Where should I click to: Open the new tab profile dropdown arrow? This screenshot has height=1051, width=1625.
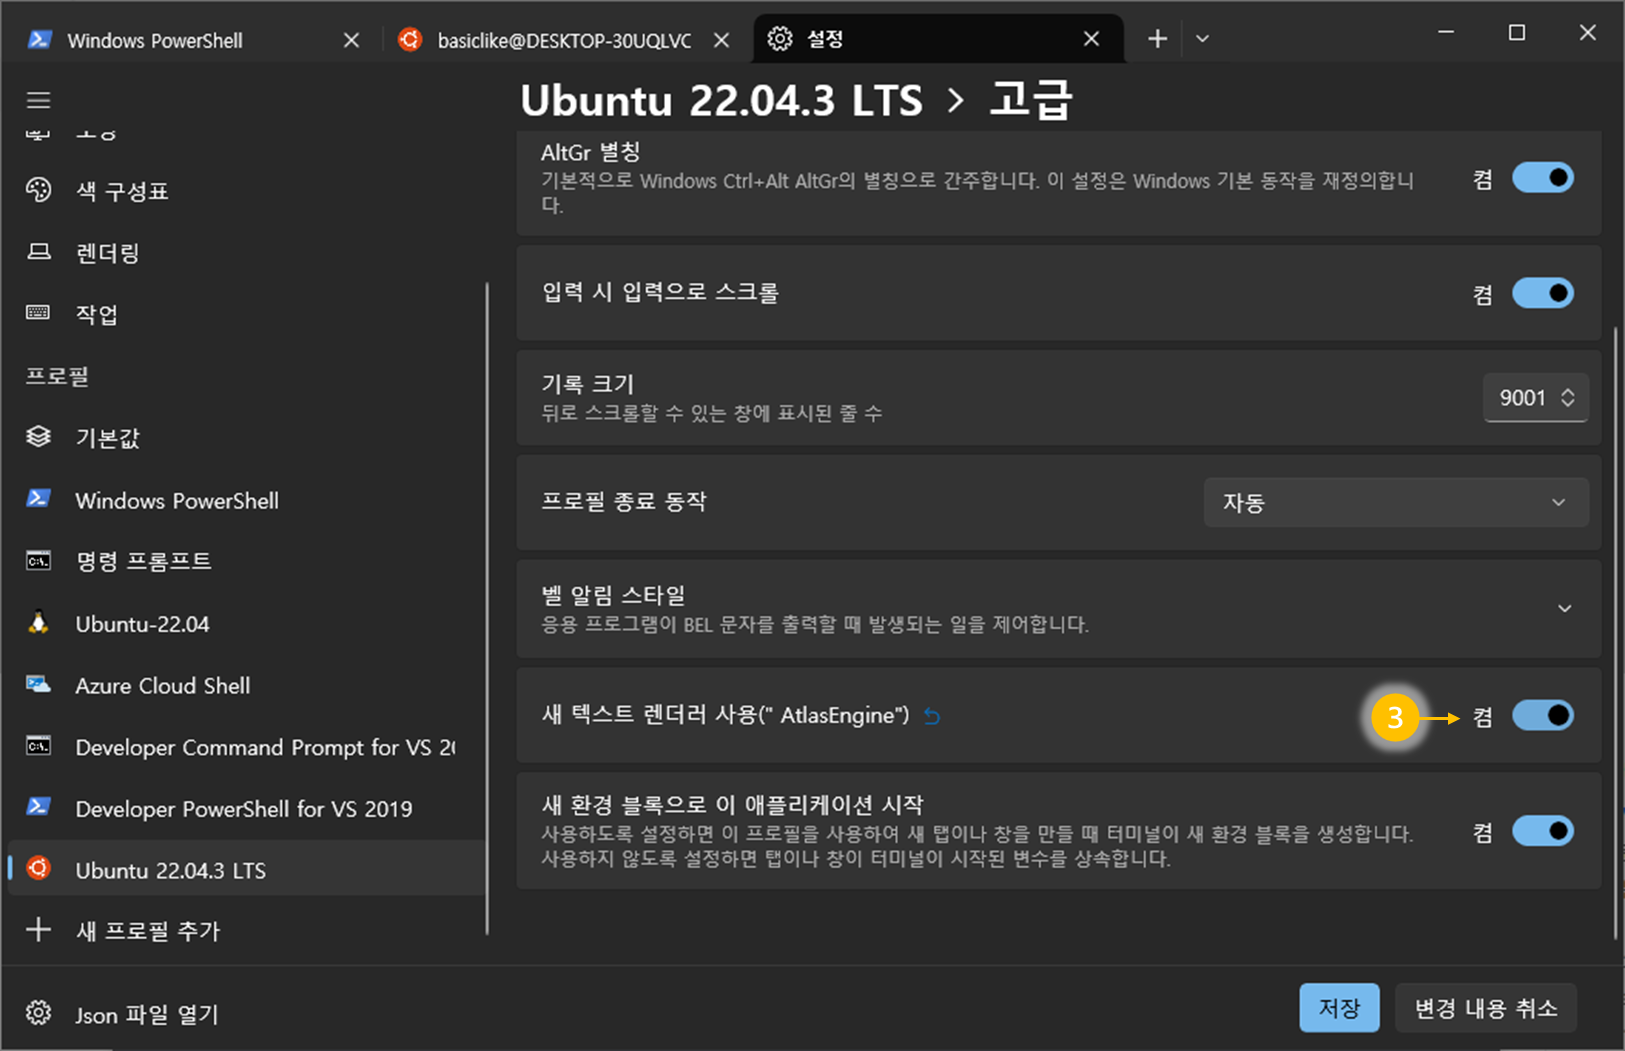pos(1202,39)
